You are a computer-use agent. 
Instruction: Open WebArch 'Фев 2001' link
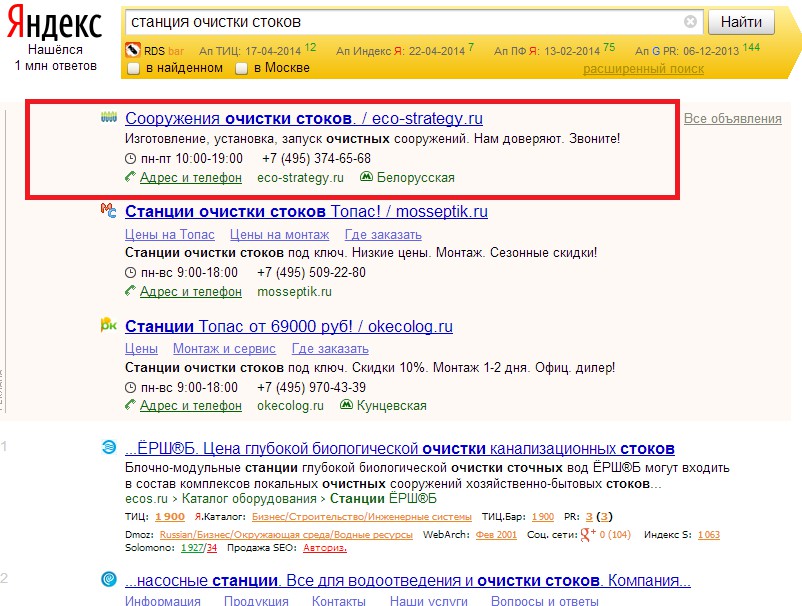(x=496, y=534)
